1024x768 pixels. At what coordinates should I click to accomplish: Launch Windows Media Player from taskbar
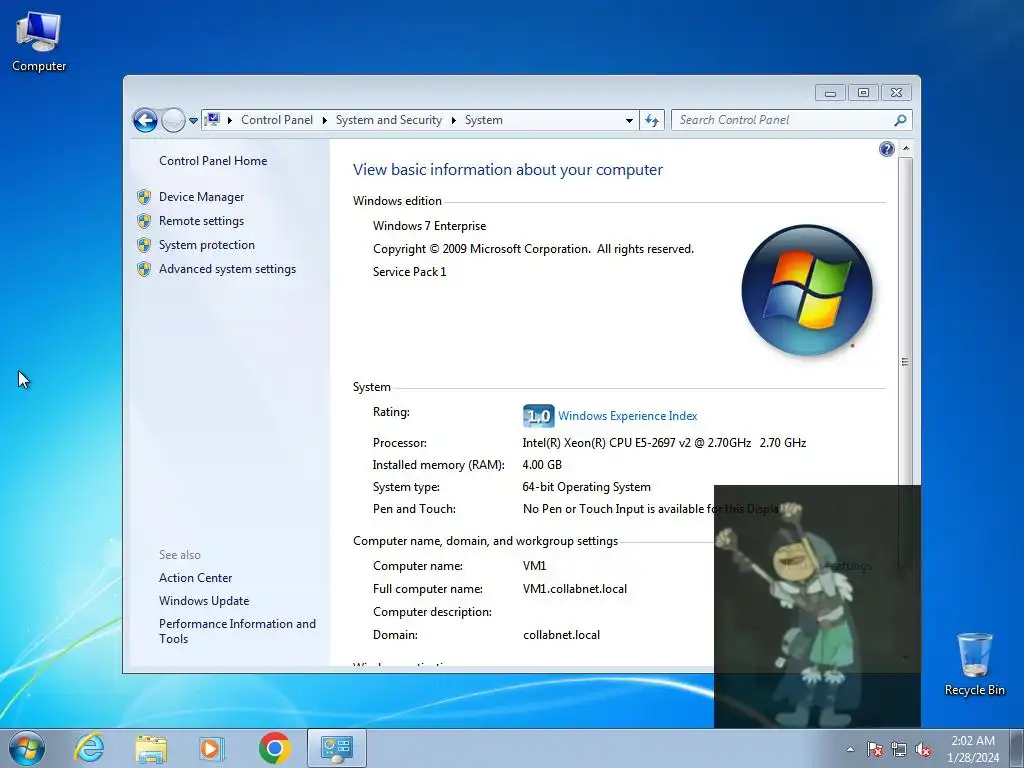point(212,748)
